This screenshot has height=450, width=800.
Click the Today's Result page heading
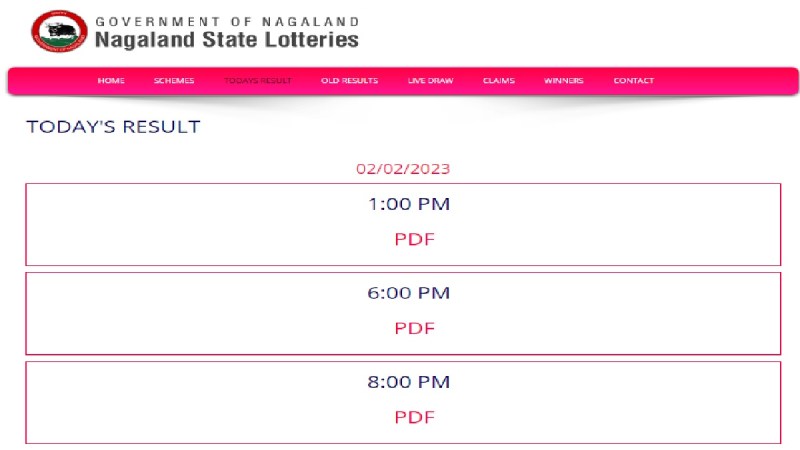click(x=113, y=127)
